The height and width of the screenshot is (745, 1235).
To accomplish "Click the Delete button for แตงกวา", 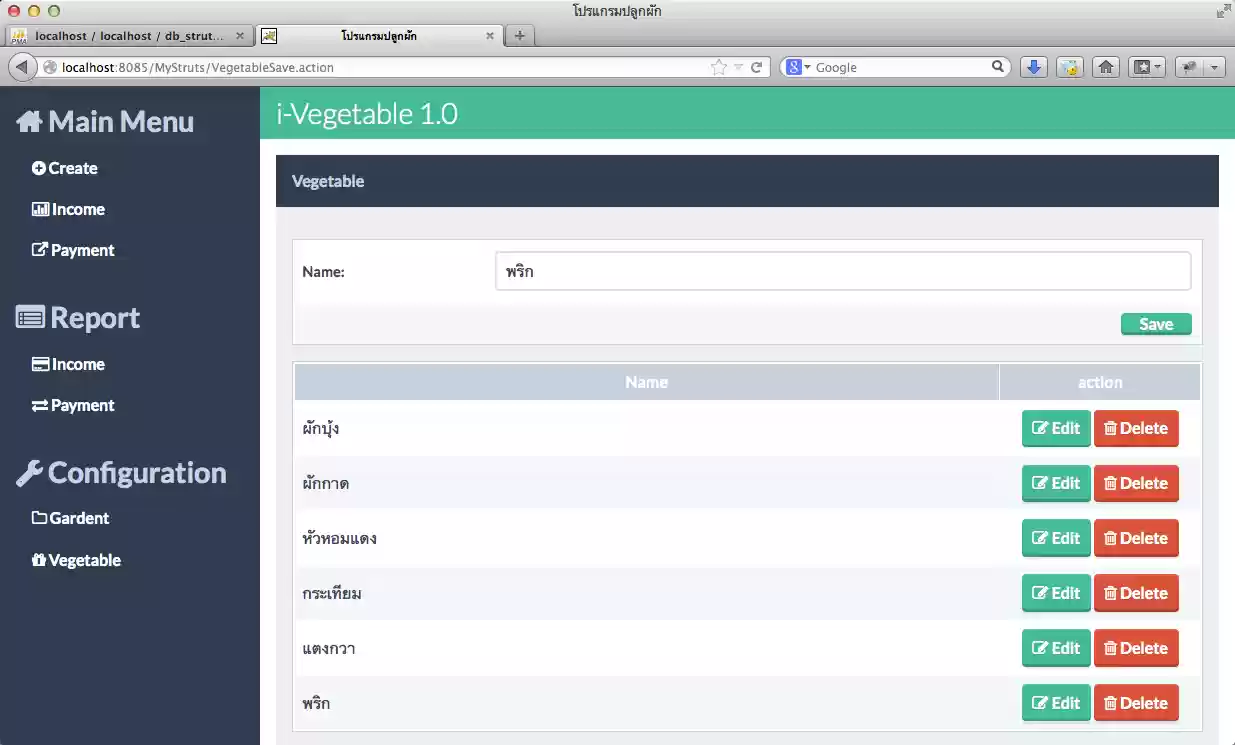I will [1136, 647].
